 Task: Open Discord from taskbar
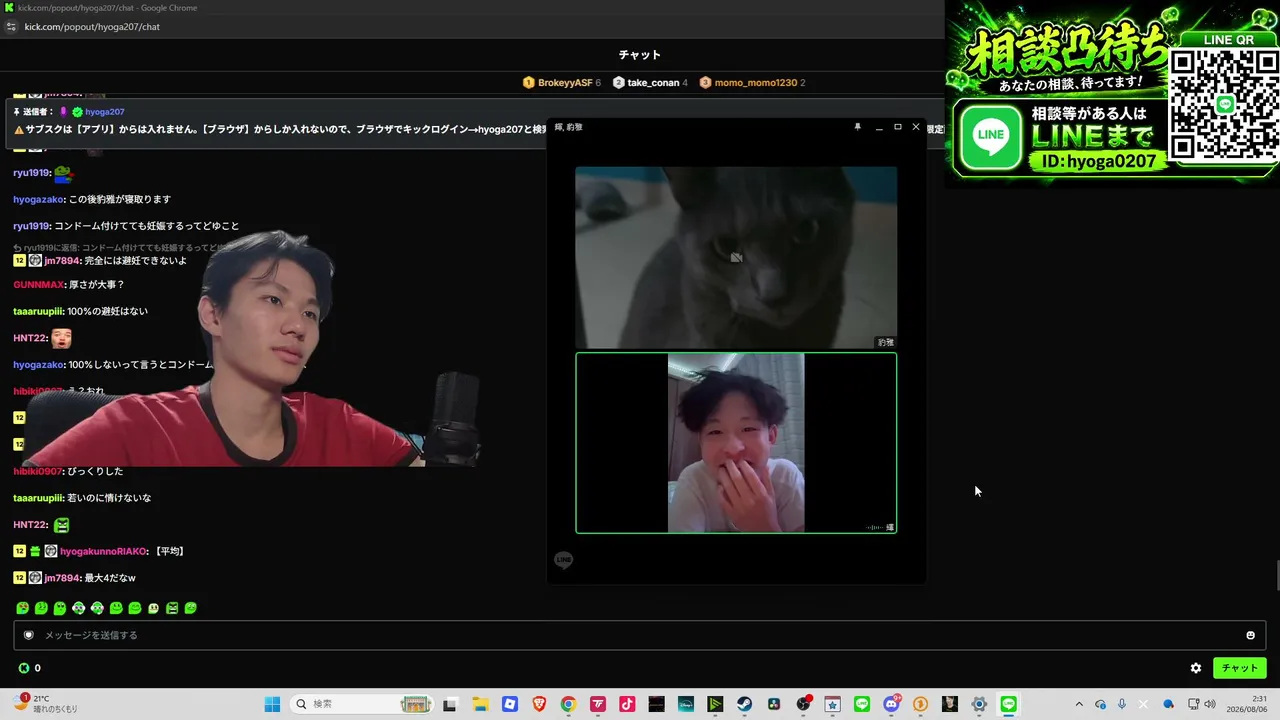coord(891,704)
